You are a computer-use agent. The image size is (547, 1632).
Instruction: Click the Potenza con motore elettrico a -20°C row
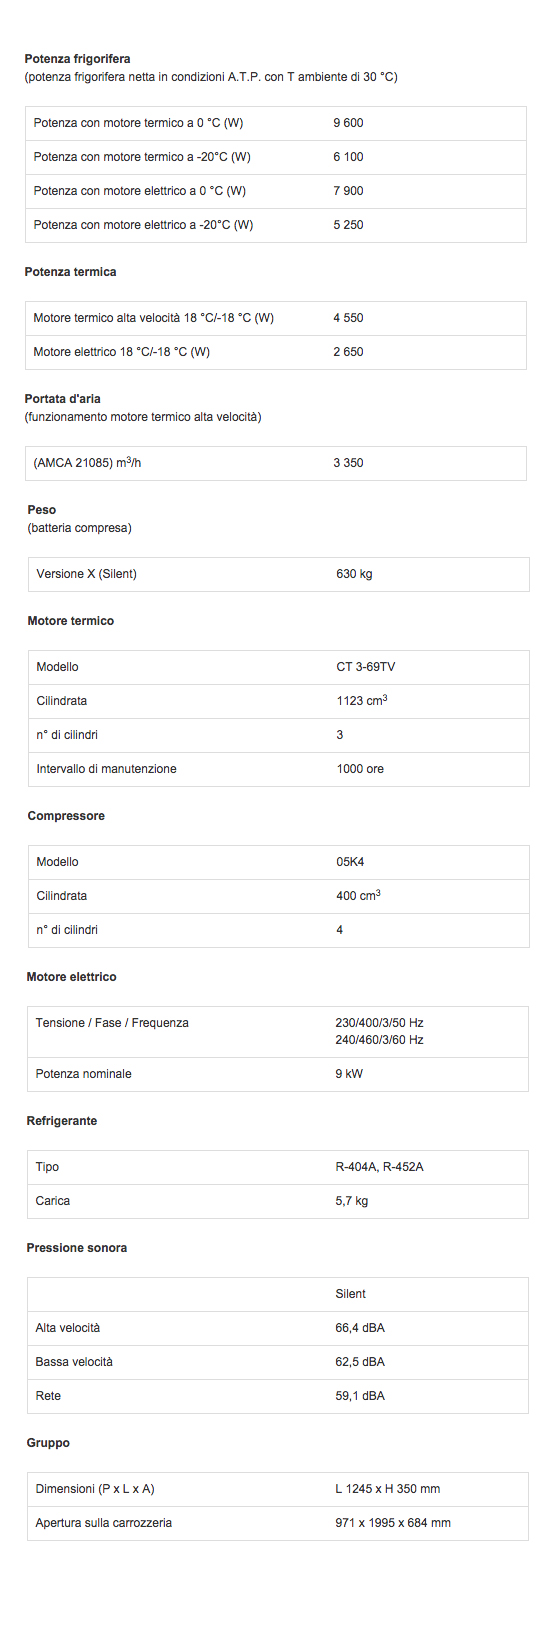tap(276, 225)
